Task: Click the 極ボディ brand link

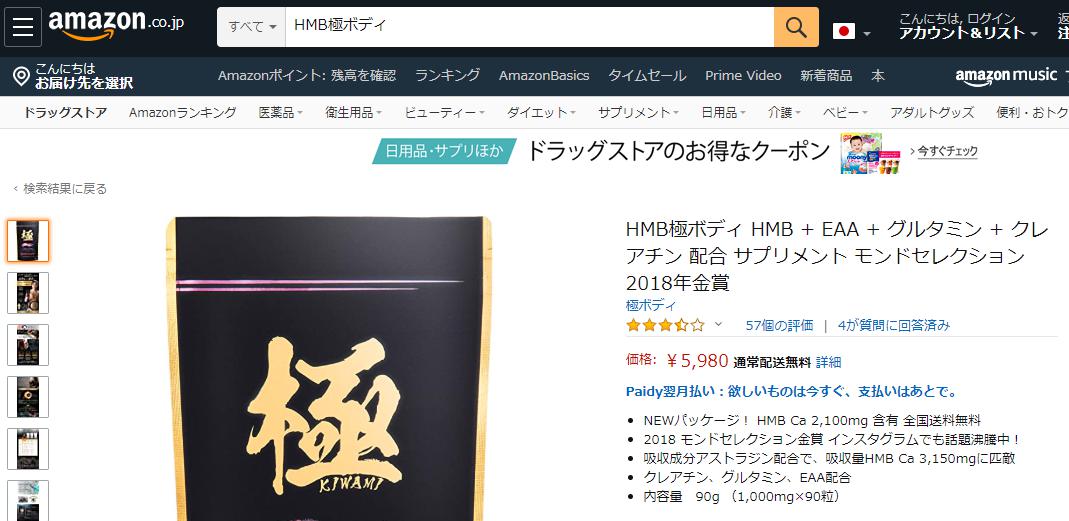Action: [x=650, y=306]
